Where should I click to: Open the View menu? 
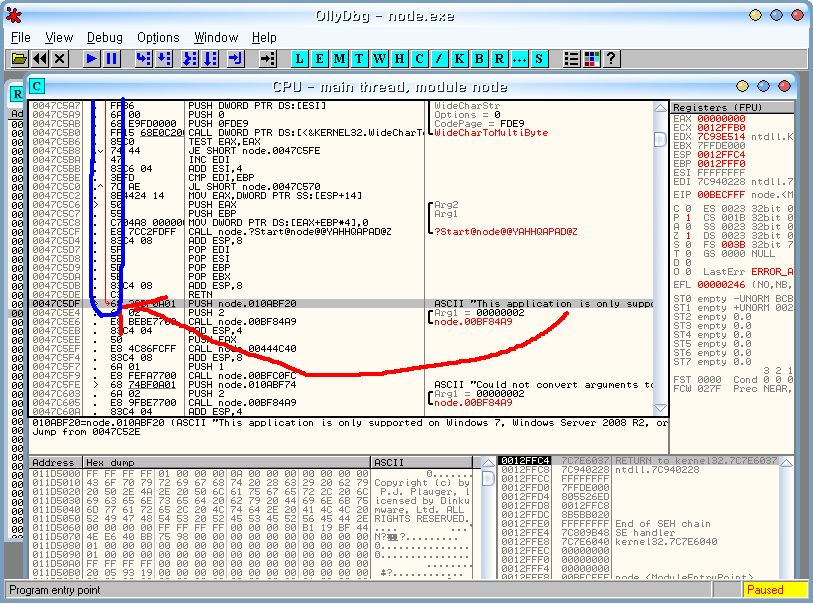pyautogui.click(x=59, y=37)
